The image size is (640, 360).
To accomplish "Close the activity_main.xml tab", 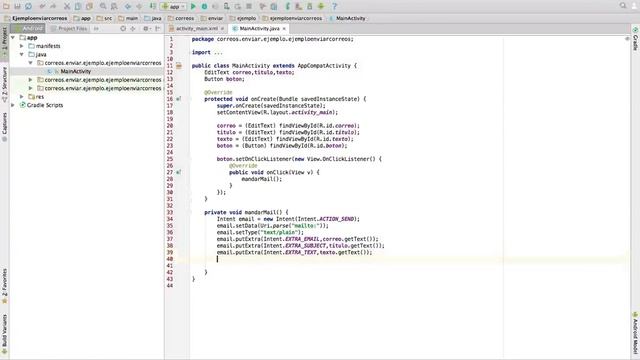I will 222,29.
